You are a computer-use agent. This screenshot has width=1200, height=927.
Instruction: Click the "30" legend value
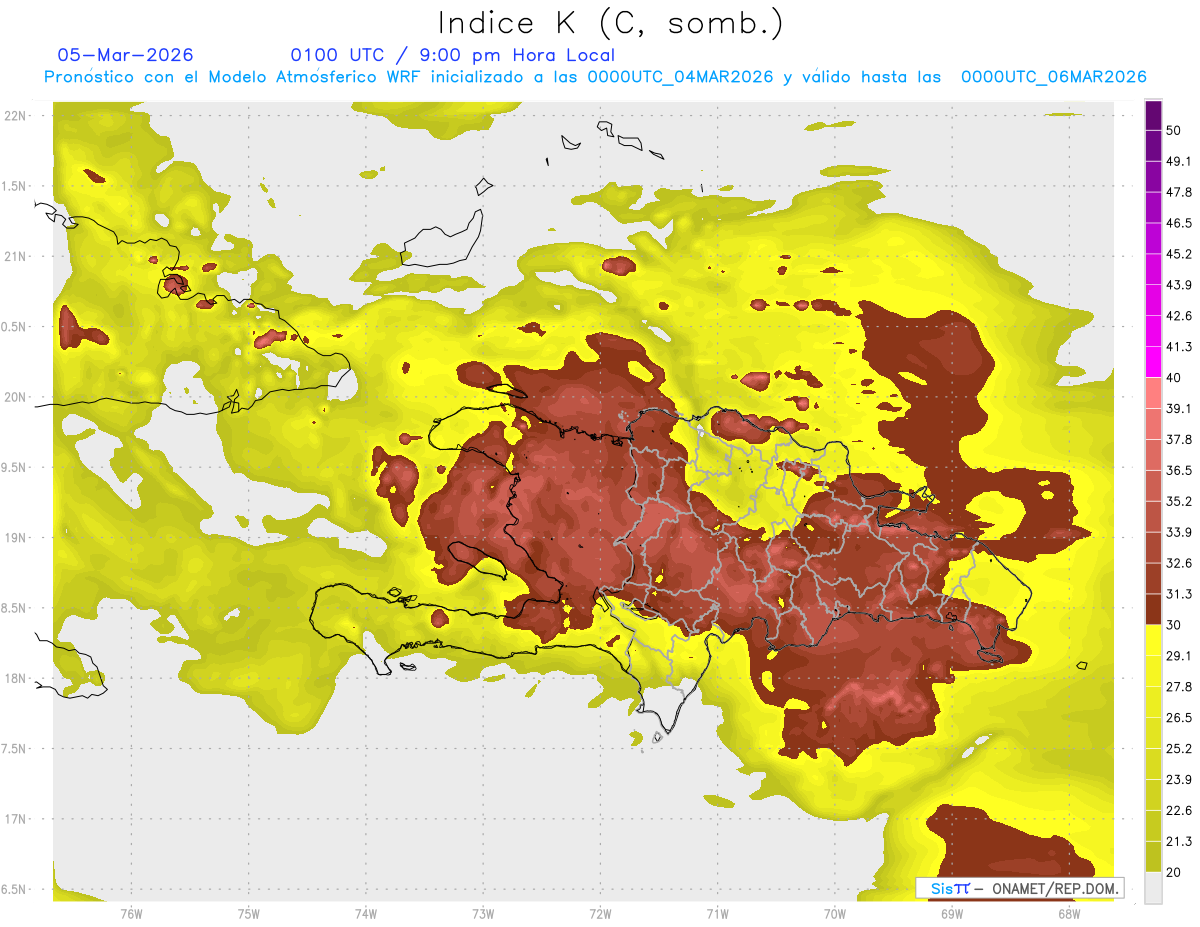click(x=1174, y=625)
